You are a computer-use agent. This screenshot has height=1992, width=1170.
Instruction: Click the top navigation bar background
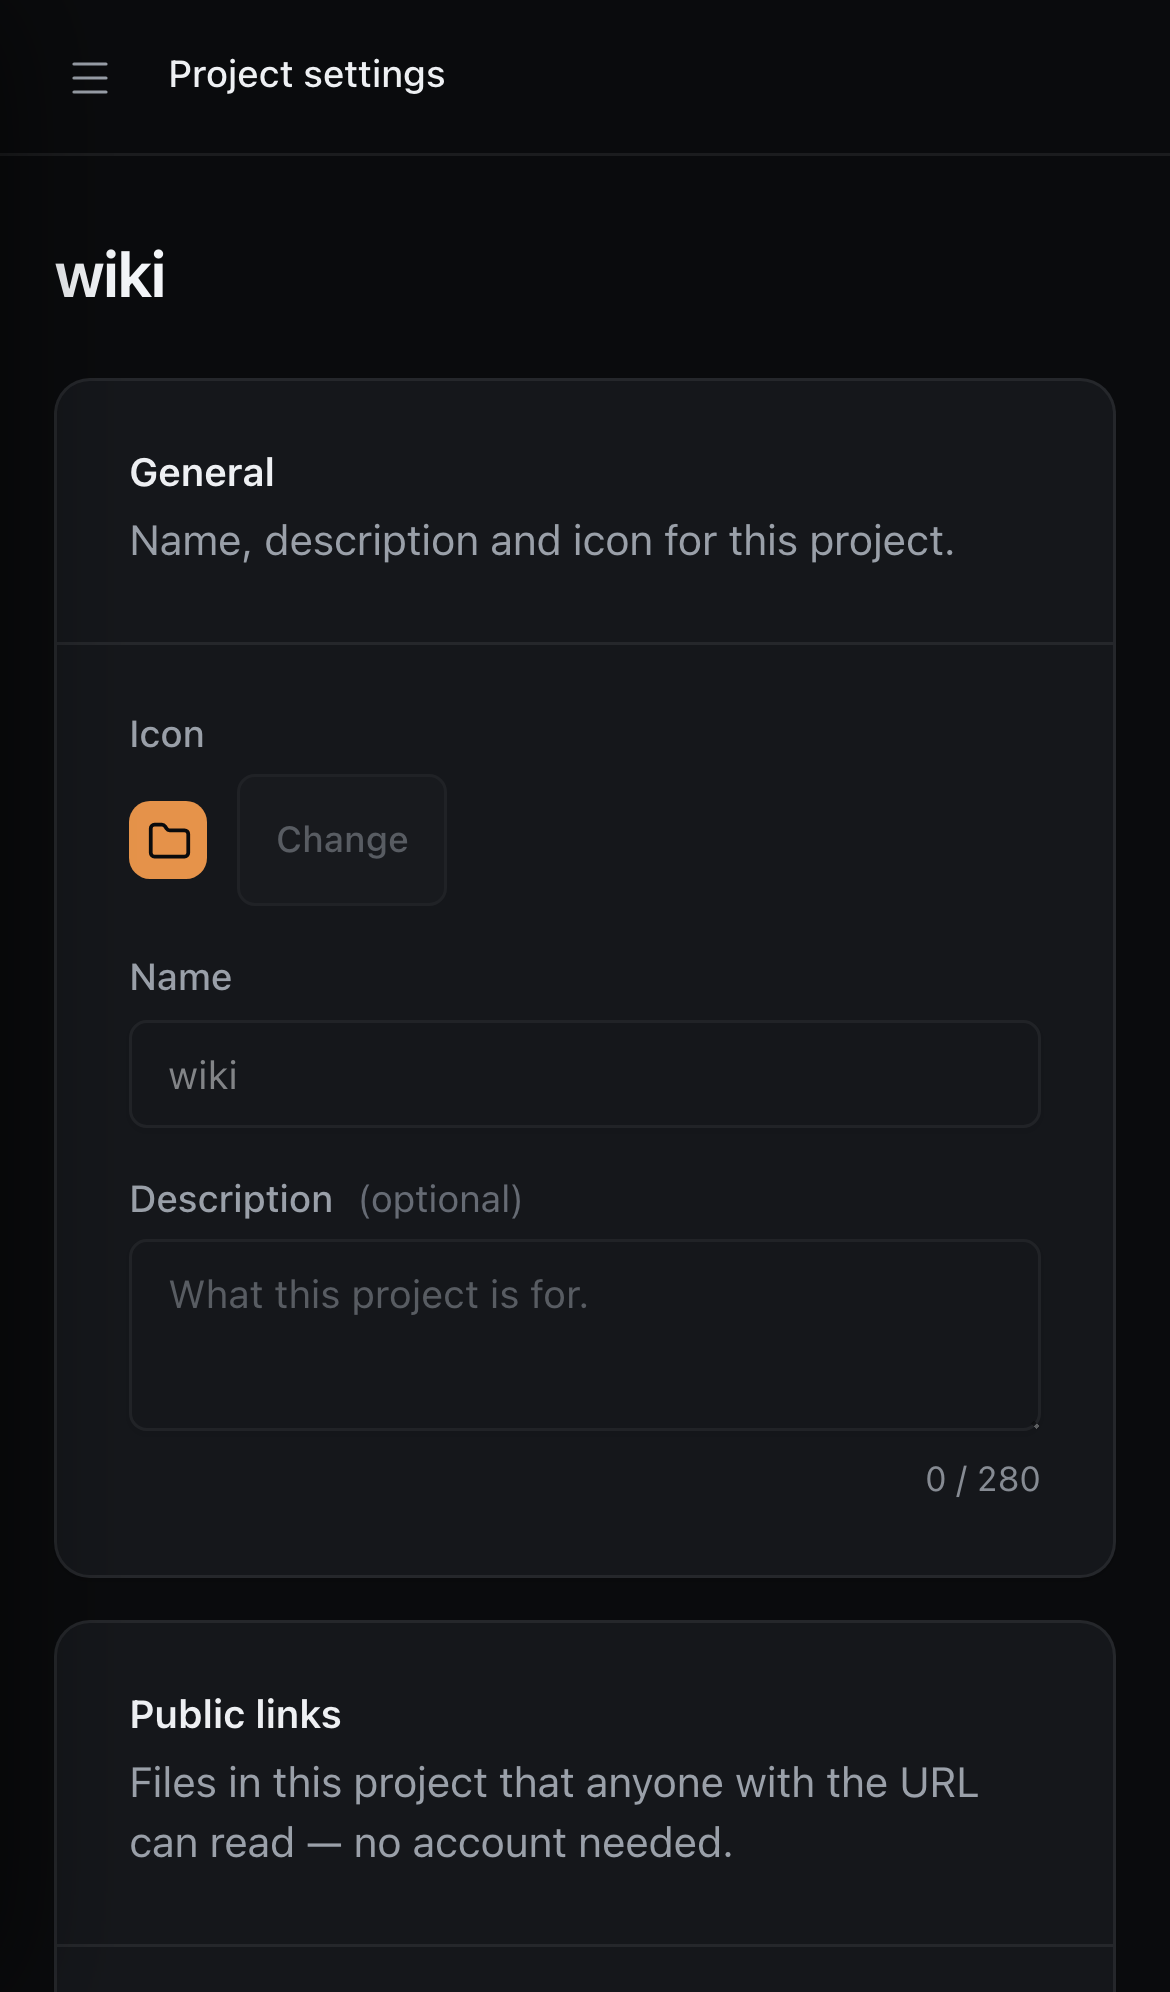click(x=800, y=77)
